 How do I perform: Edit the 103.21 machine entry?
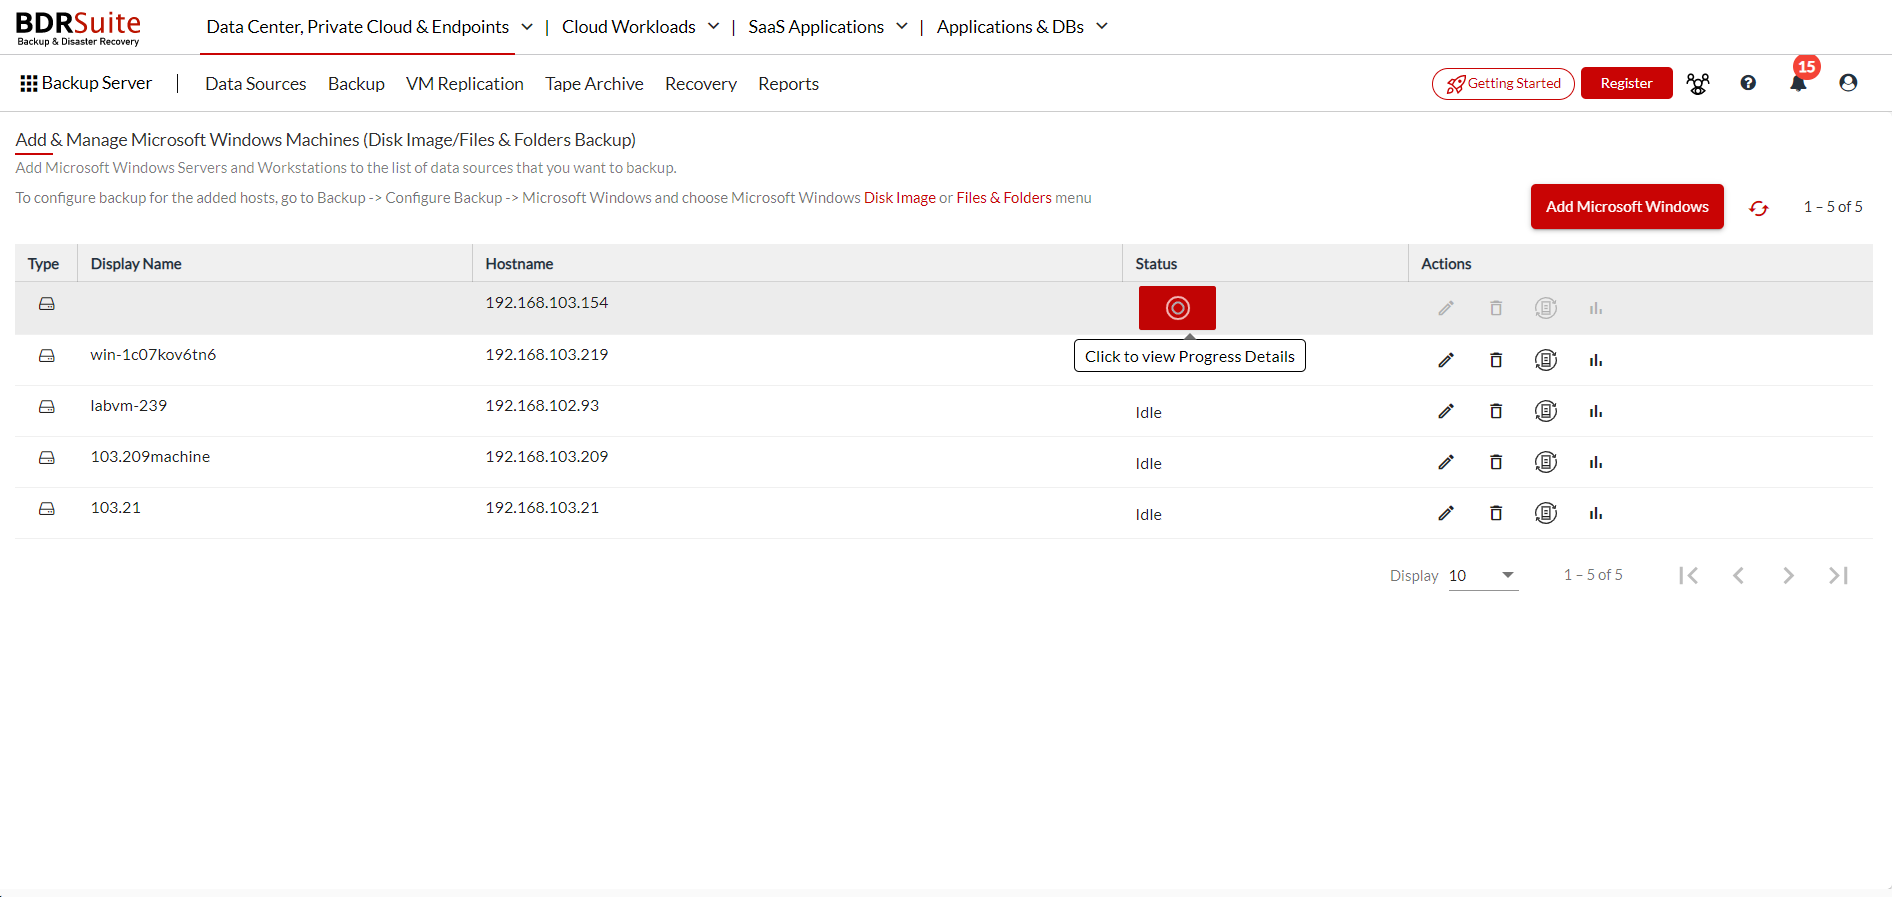(1446, 513)
